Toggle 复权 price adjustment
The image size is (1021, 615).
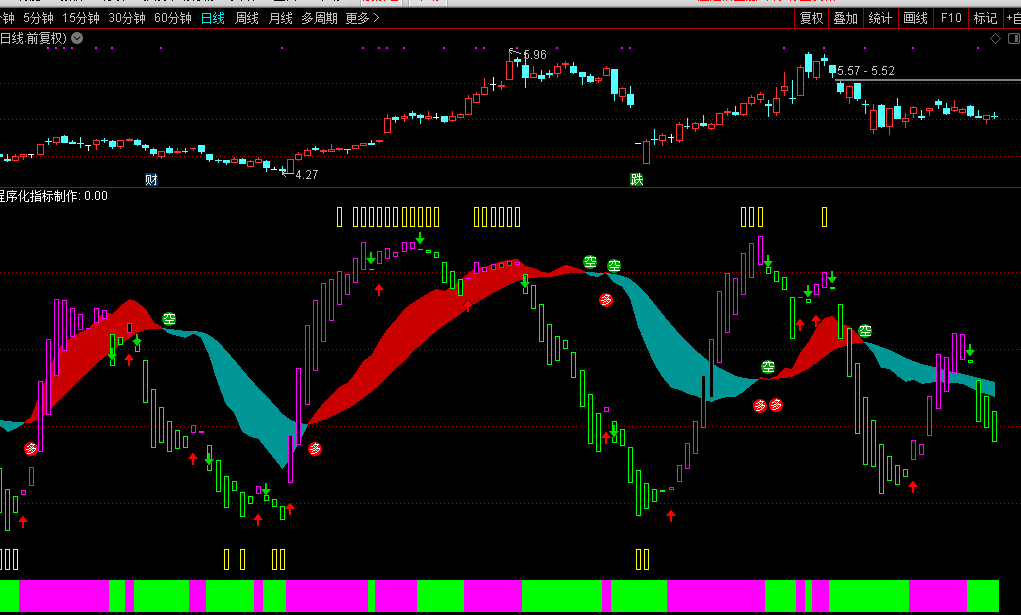point(811,18)
